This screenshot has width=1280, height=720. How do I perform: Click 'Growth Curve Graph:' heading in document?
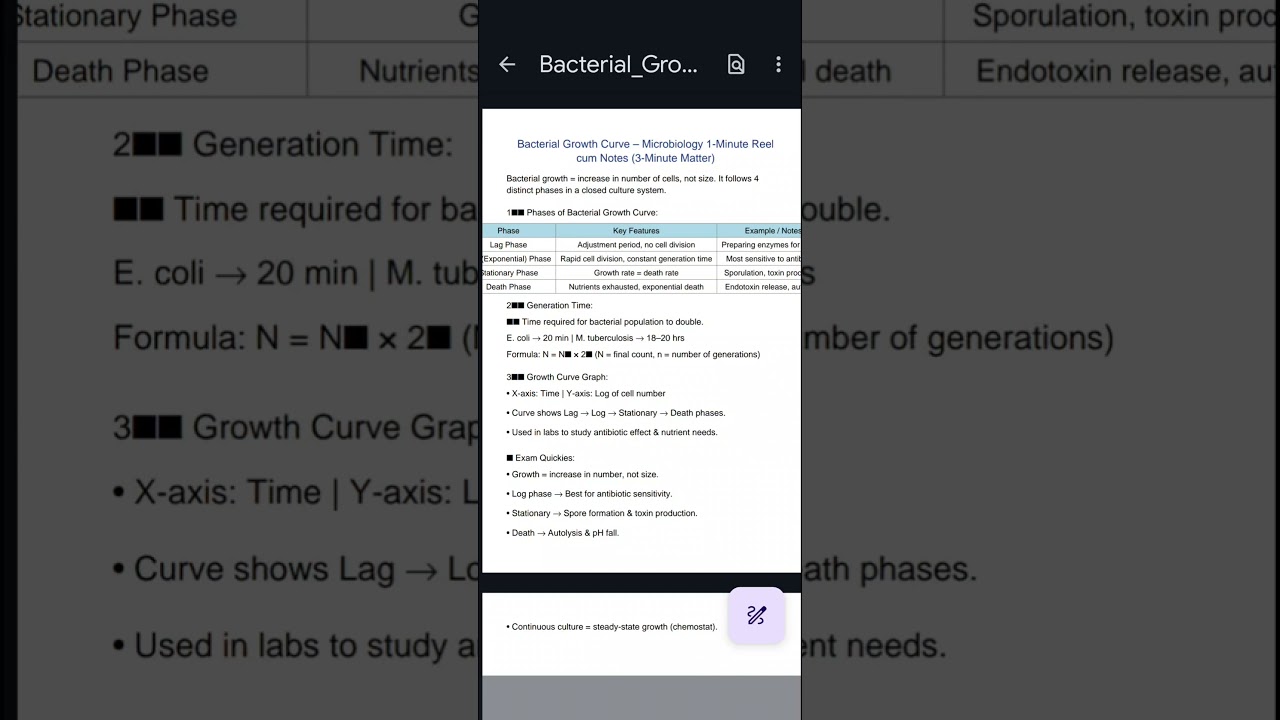point(557,377)
